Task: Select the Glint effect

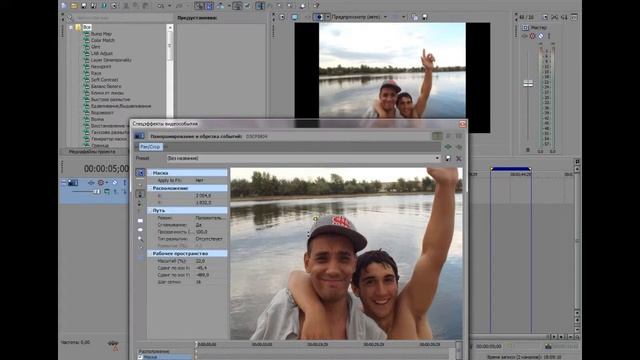Action: [x=96, y=47]
